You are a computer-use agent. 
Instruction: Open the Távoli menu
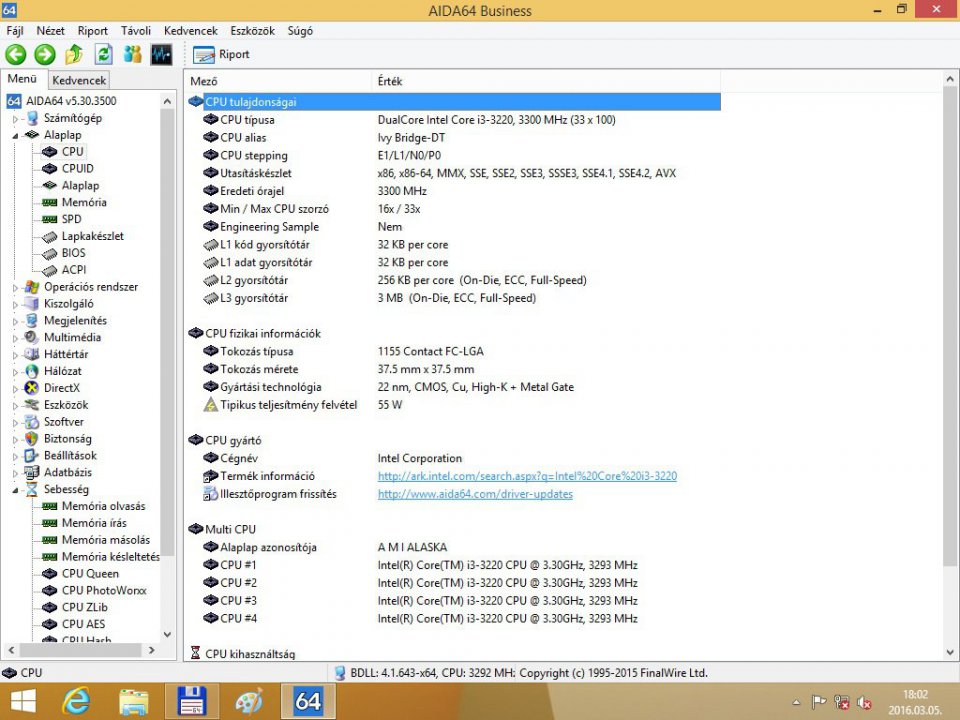[x=135, y=31]
